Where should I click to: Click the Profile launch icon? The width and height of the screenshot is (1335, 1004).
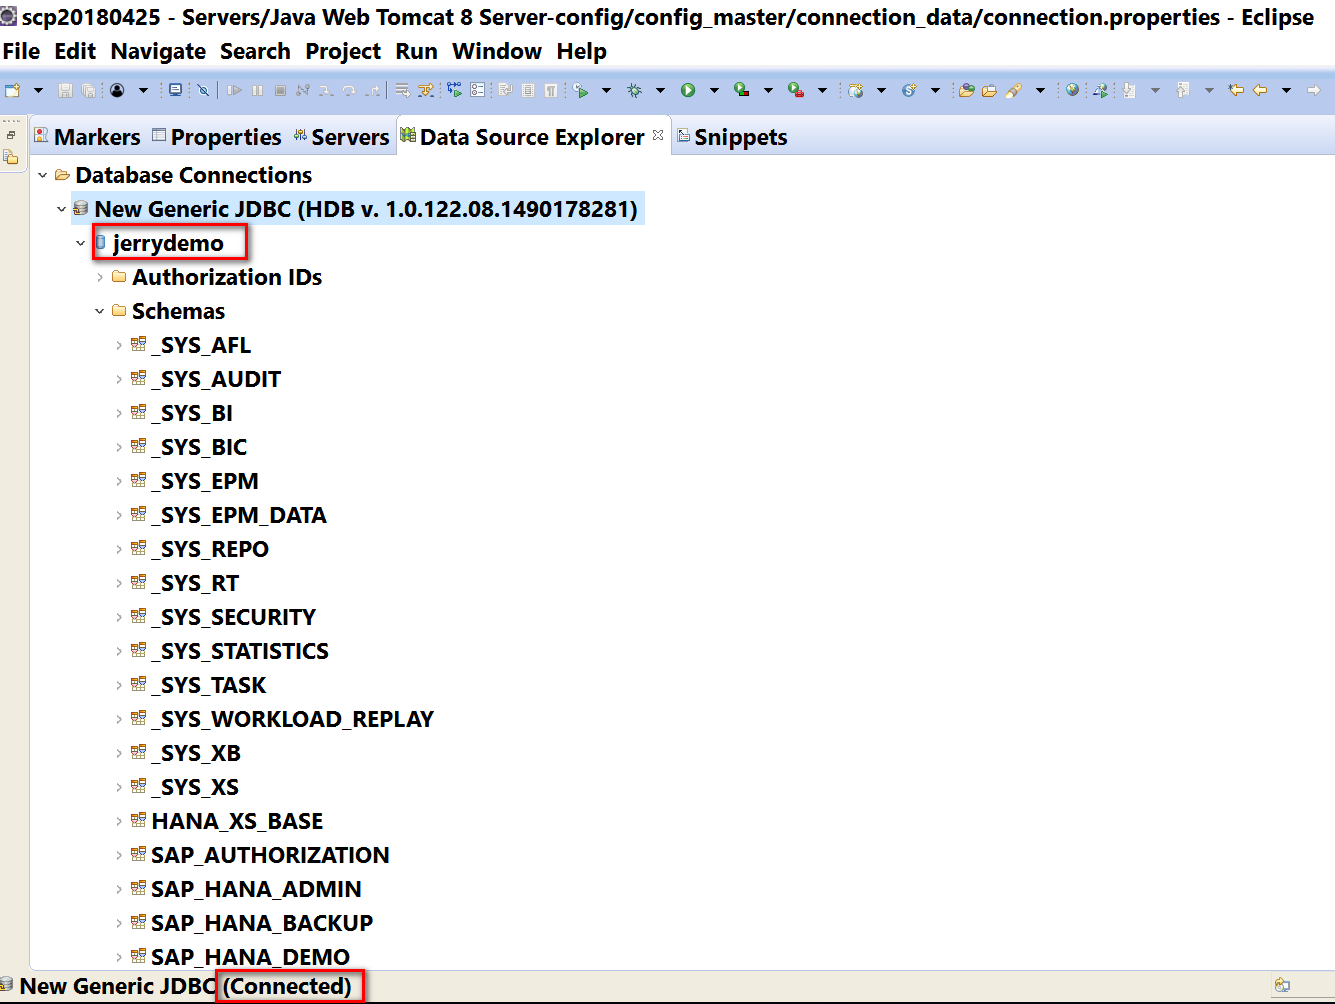click(581, 90)
